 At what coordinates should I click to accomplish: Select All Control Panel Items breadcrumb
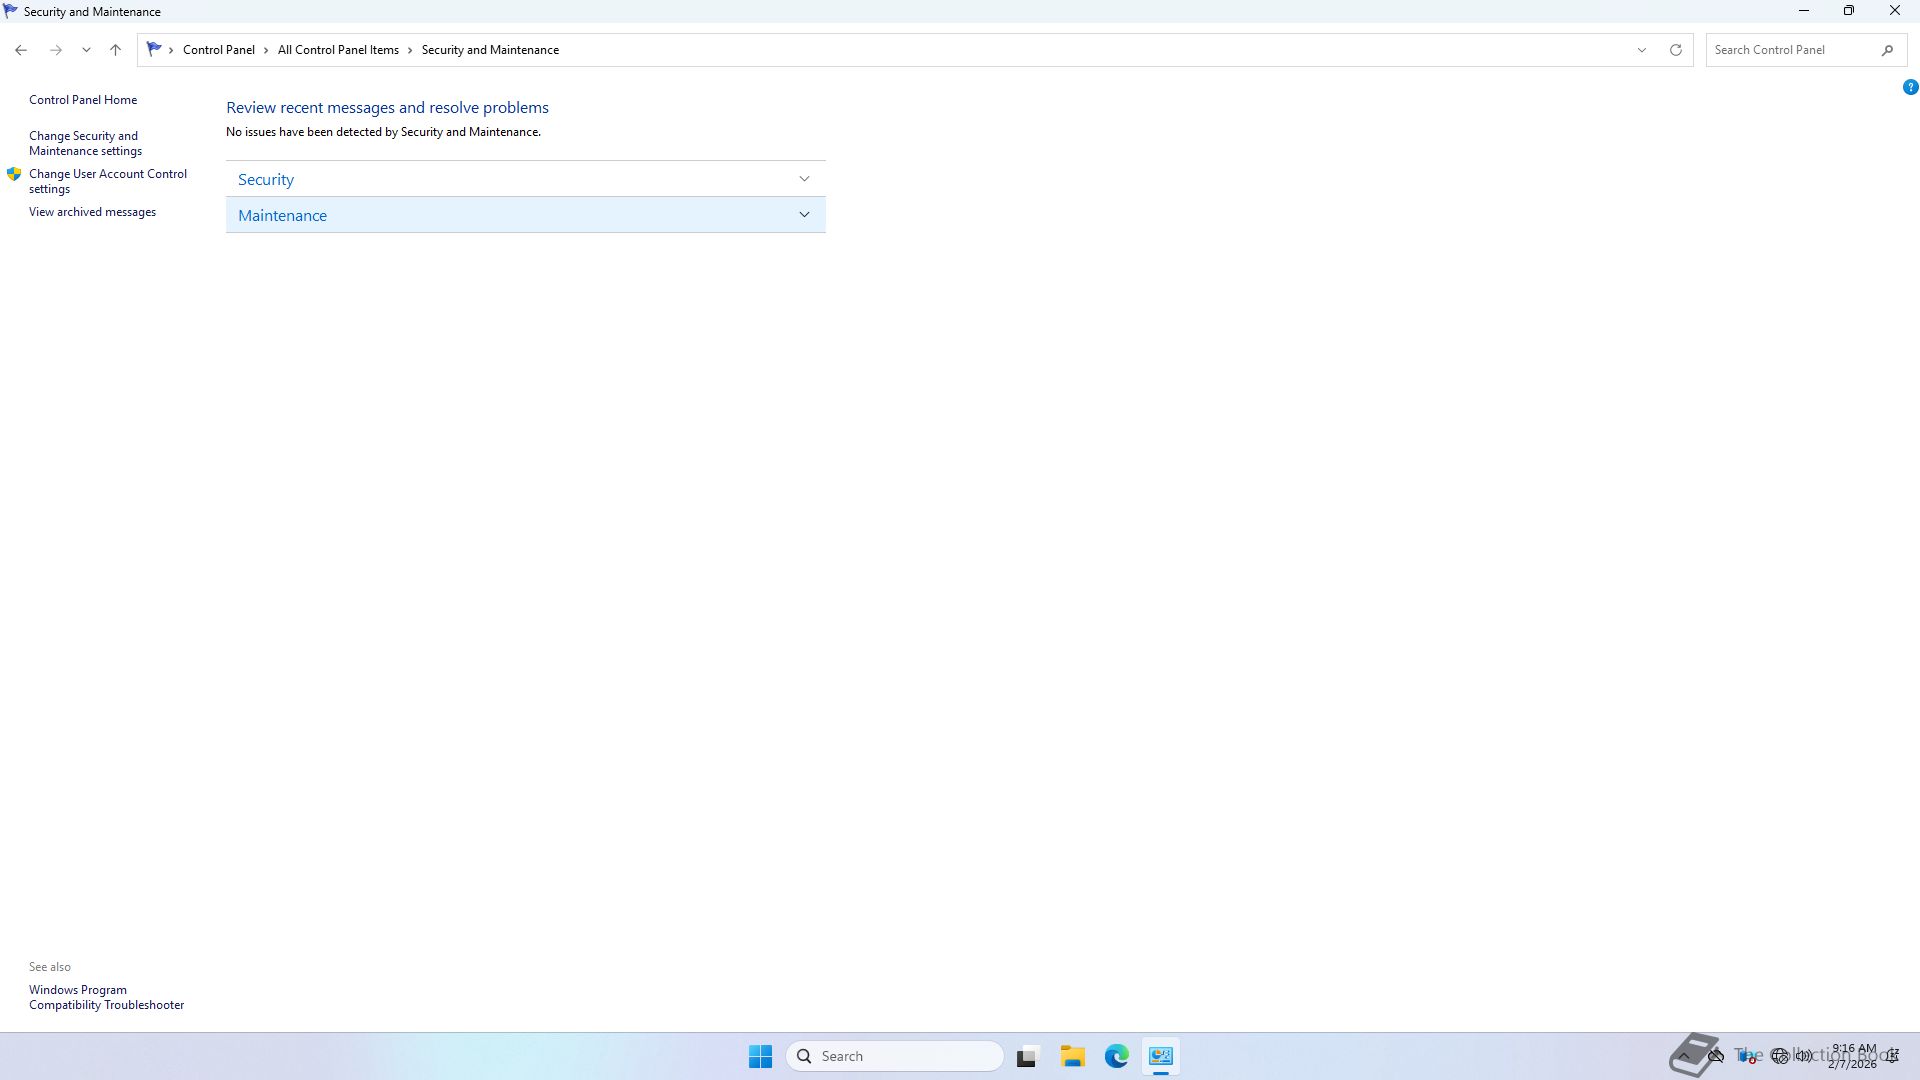click(x=338, y=50)
